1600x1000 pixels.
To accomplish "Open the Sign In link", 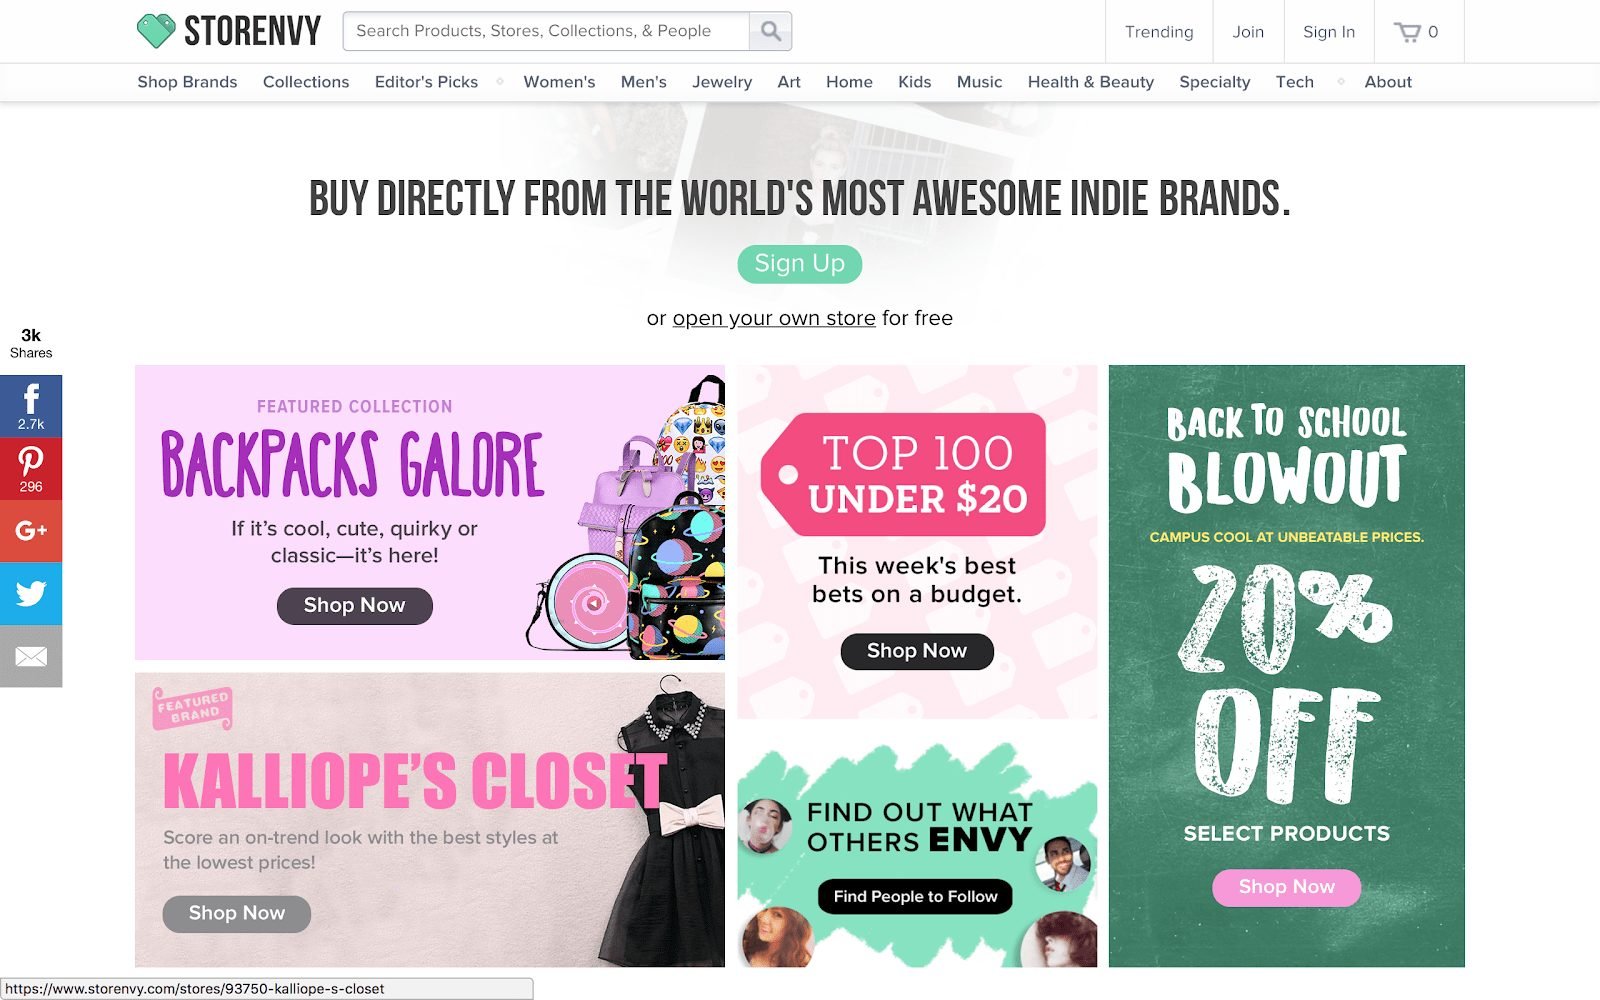I will [1329, 32].
